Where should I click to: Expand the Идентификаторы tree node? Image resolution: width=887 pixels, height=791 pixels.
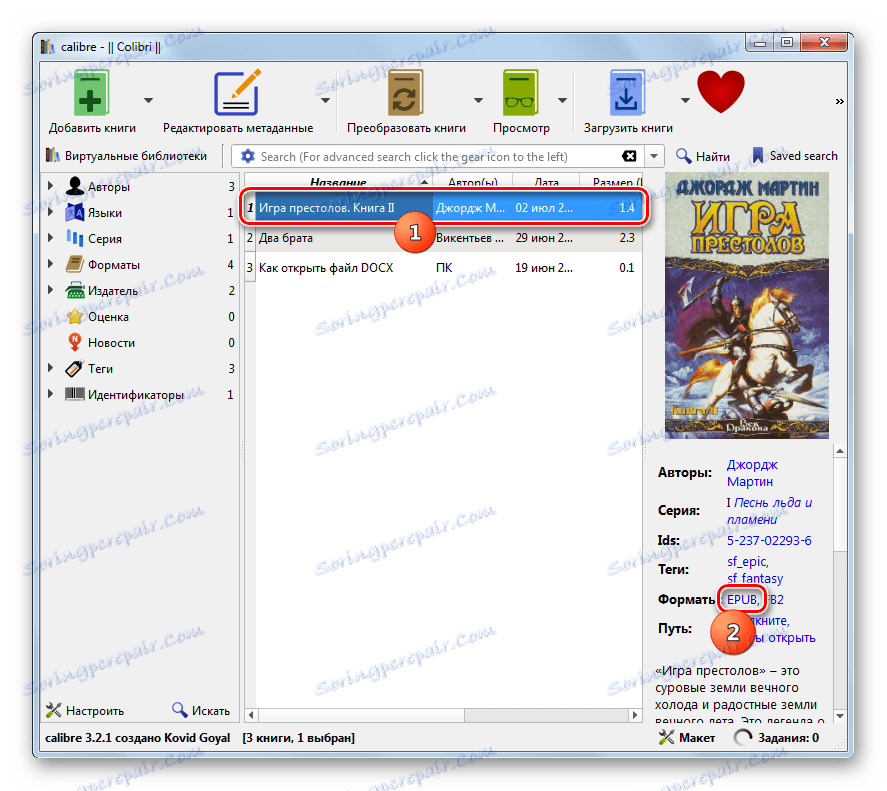[50, 394]
